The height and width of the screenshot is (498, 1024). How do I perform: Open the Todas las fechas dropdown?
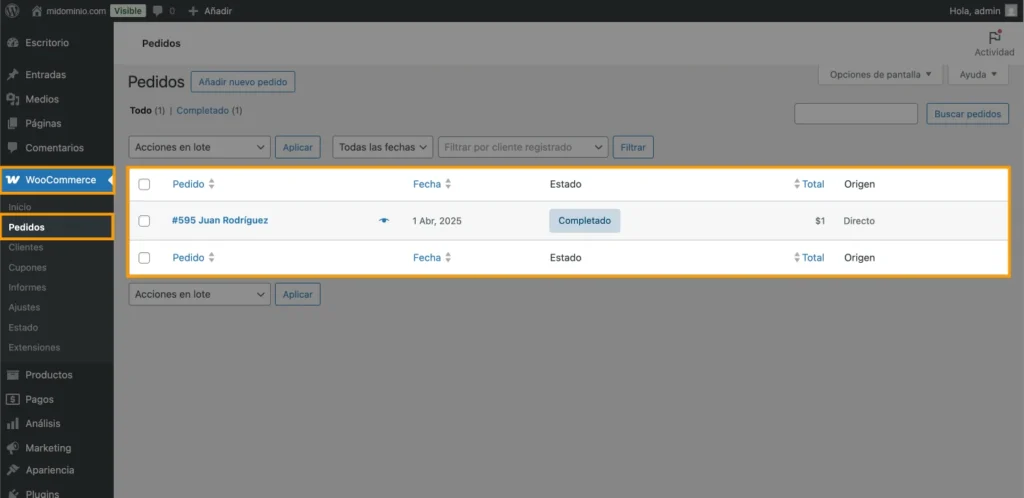pyautogui.click(x=383, y=148)
